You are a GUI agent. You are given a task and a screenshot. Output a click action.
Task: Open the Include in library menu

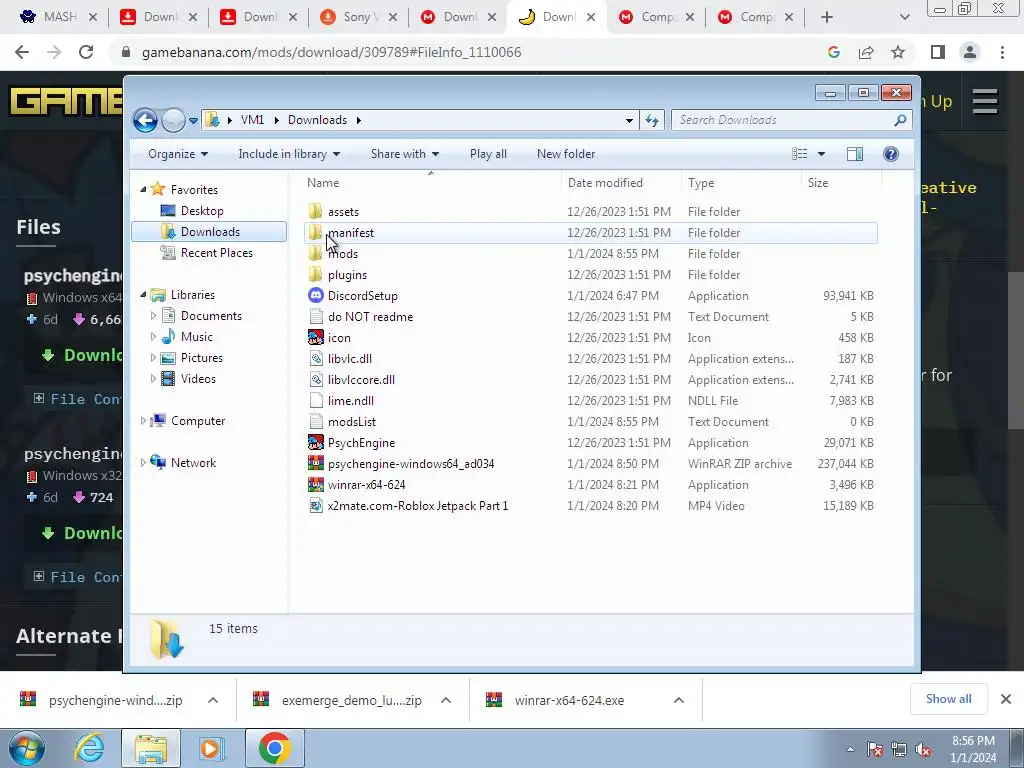pyautogui.click(x=289, y=154)
